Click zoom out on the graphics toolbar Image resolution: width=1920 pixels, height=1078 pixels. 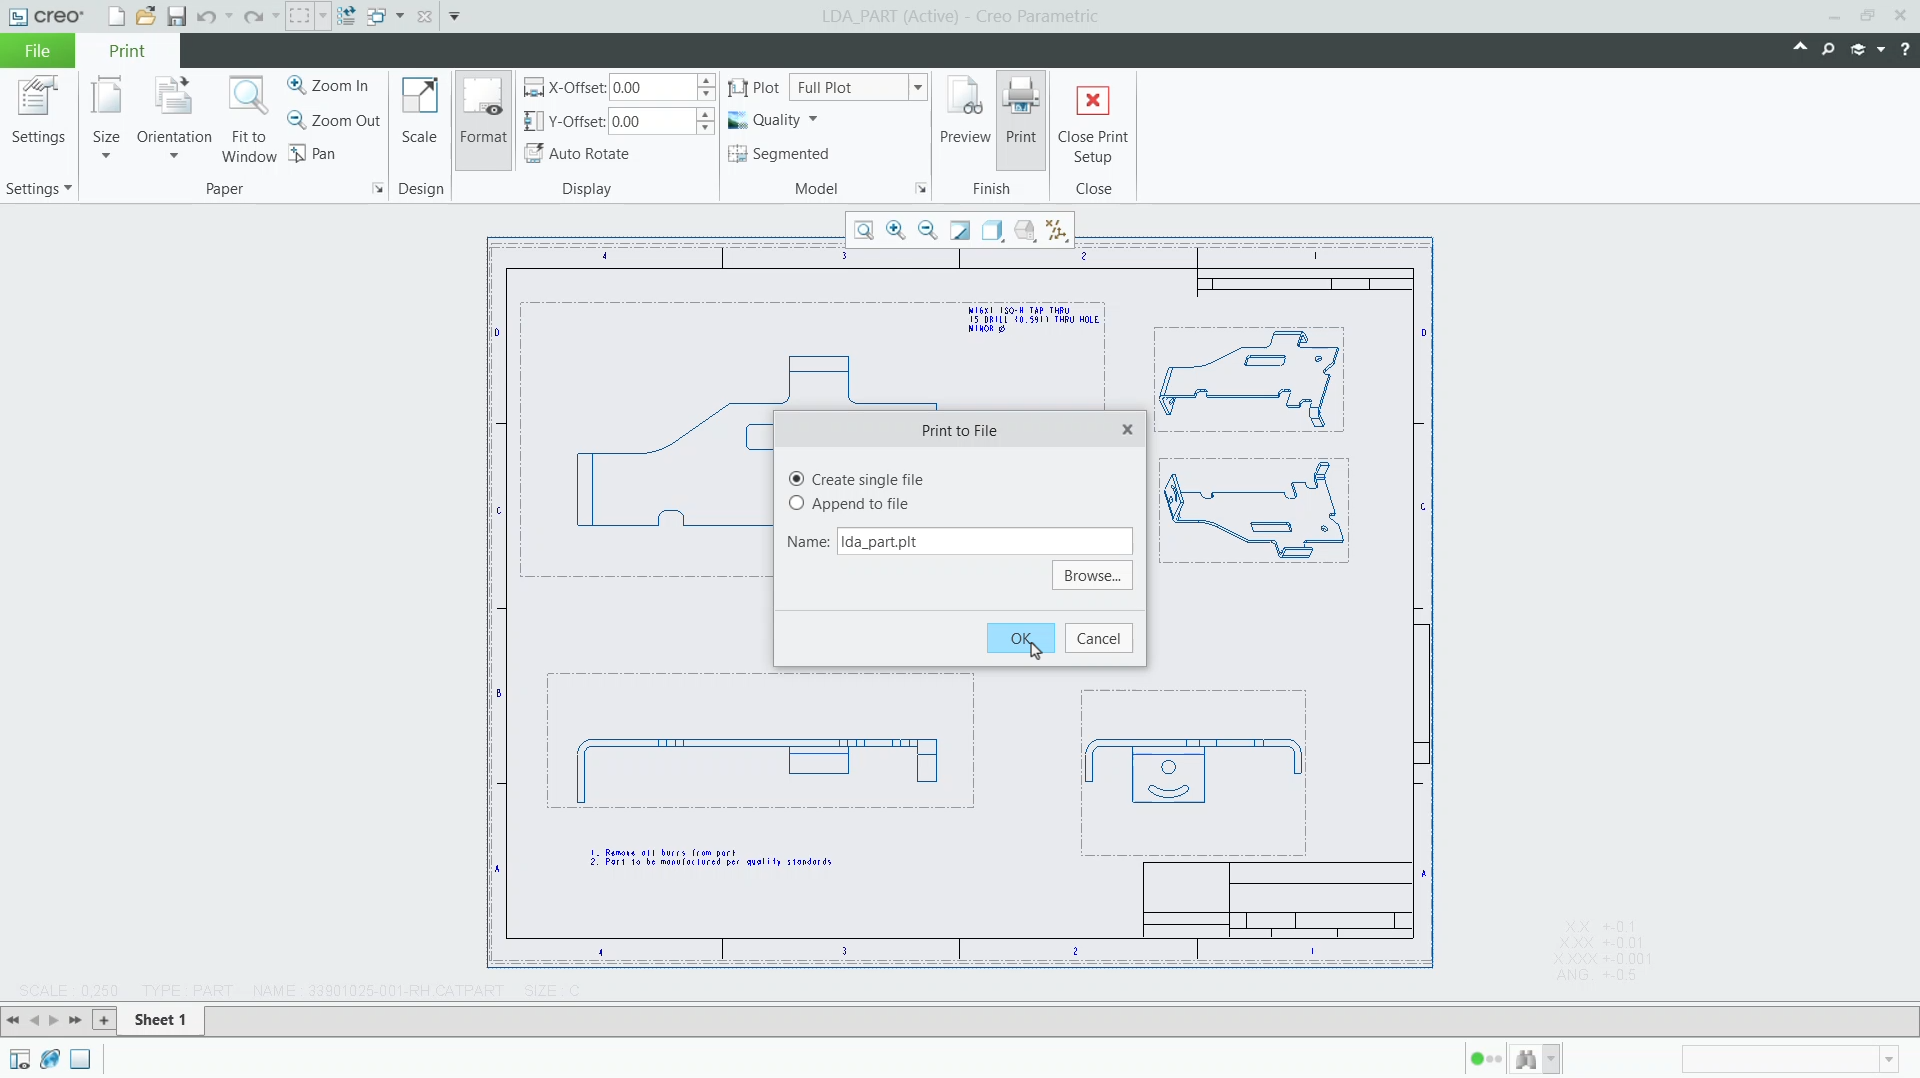[x=928, y=230]
